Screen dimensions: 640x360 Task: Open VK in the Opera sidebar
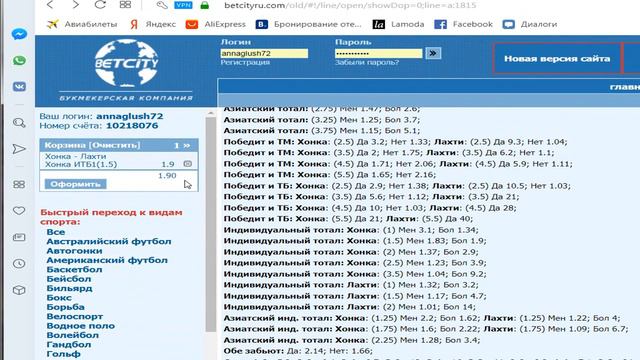coord(19,87)
